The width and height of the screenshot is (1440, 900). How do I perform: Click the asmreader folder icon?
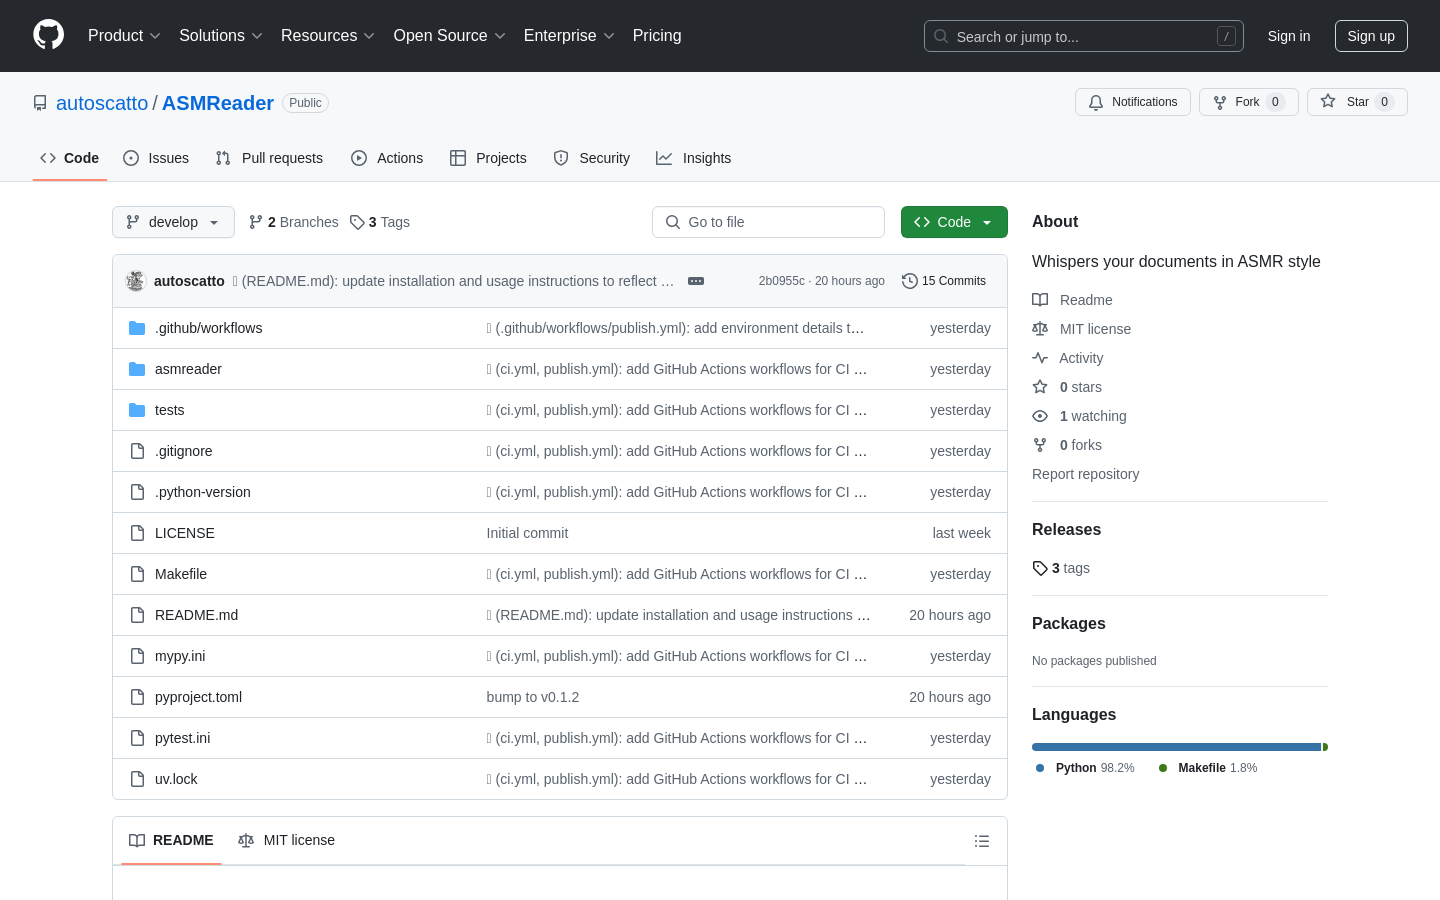click(137, 369)
